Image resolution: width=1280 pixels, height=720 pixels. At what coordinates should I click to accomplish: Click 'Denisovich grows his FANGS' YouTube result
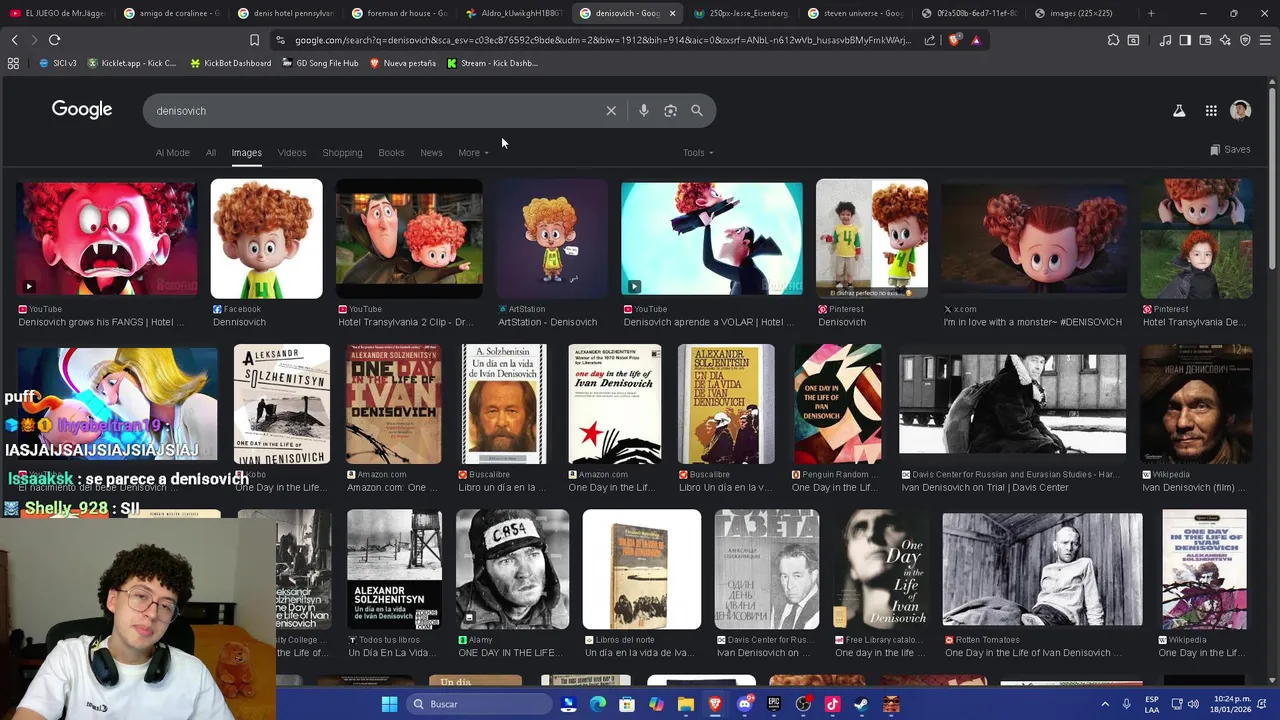pyautogui.click(x=107, y=238)
